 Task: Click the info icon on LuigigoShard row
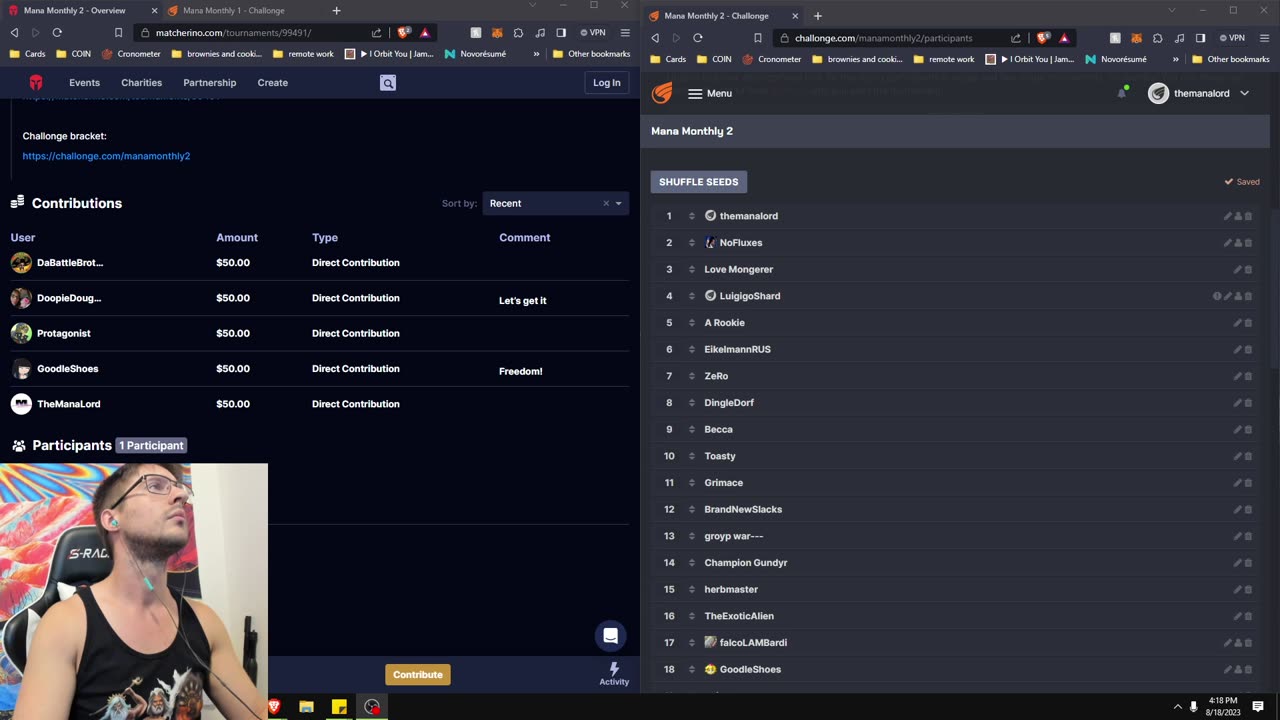(x=1217, y=296)
